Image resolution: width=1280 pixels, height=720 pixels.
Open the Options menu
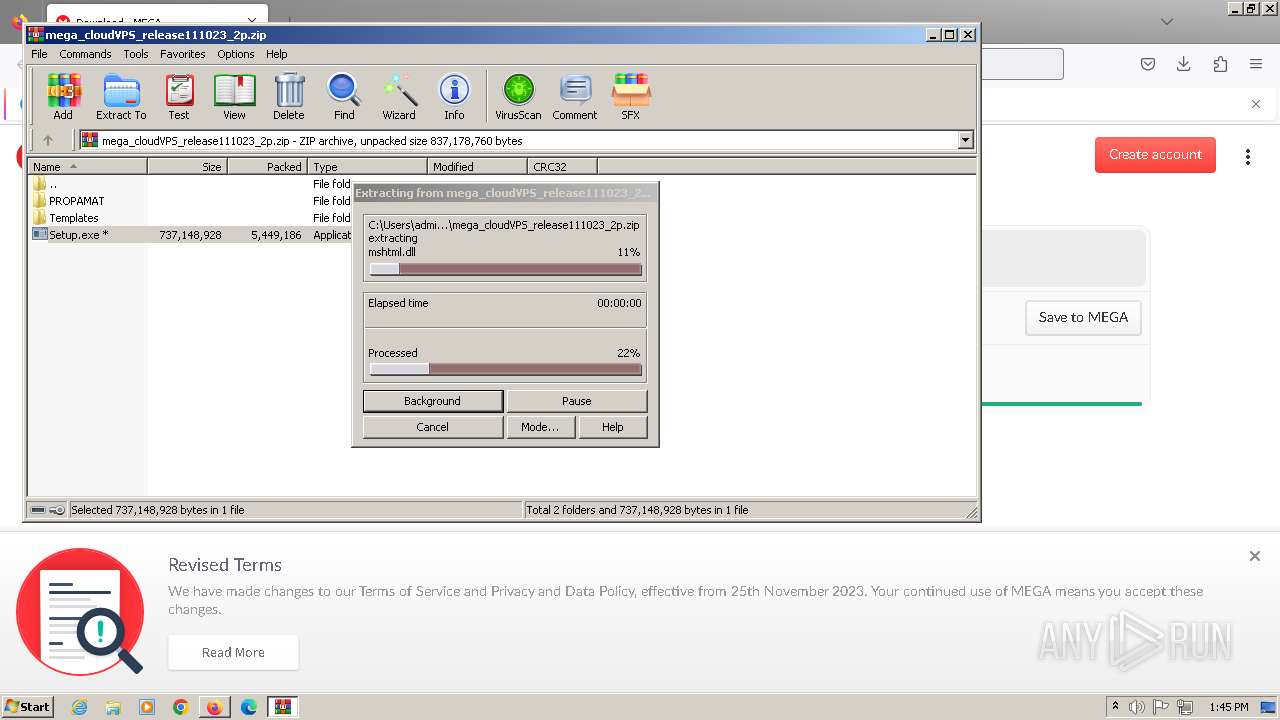236,54
